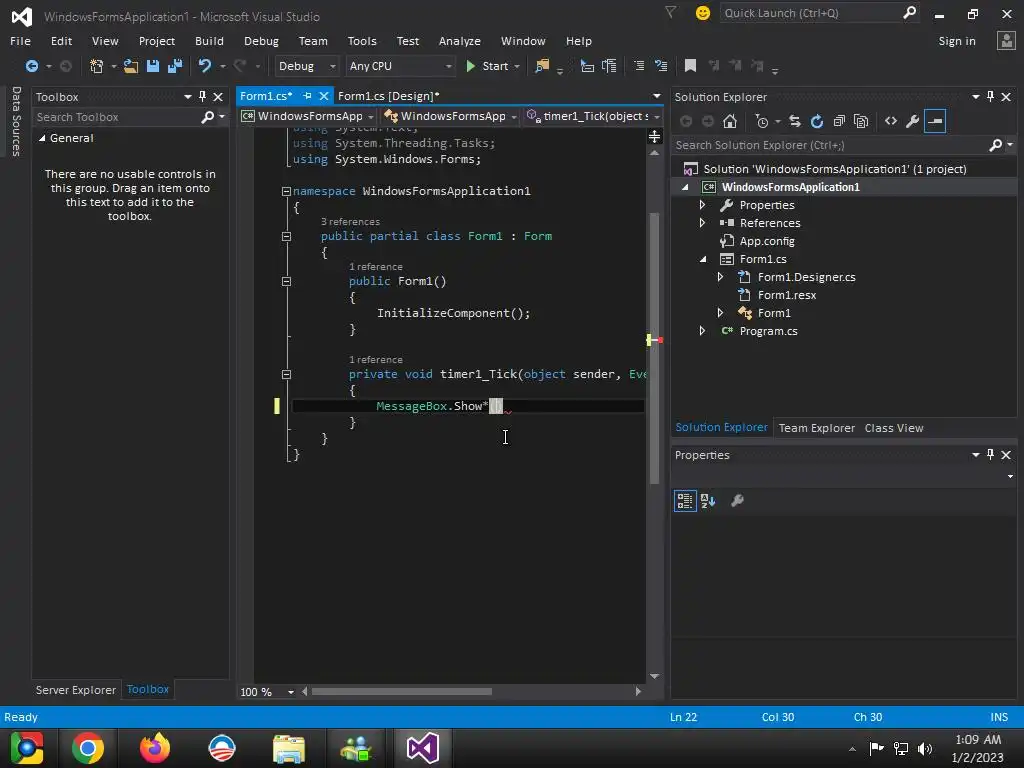Select Form1.resx in Solution Explorer
The width and height of the screenshot is (1024, 768).
[786, 295]
